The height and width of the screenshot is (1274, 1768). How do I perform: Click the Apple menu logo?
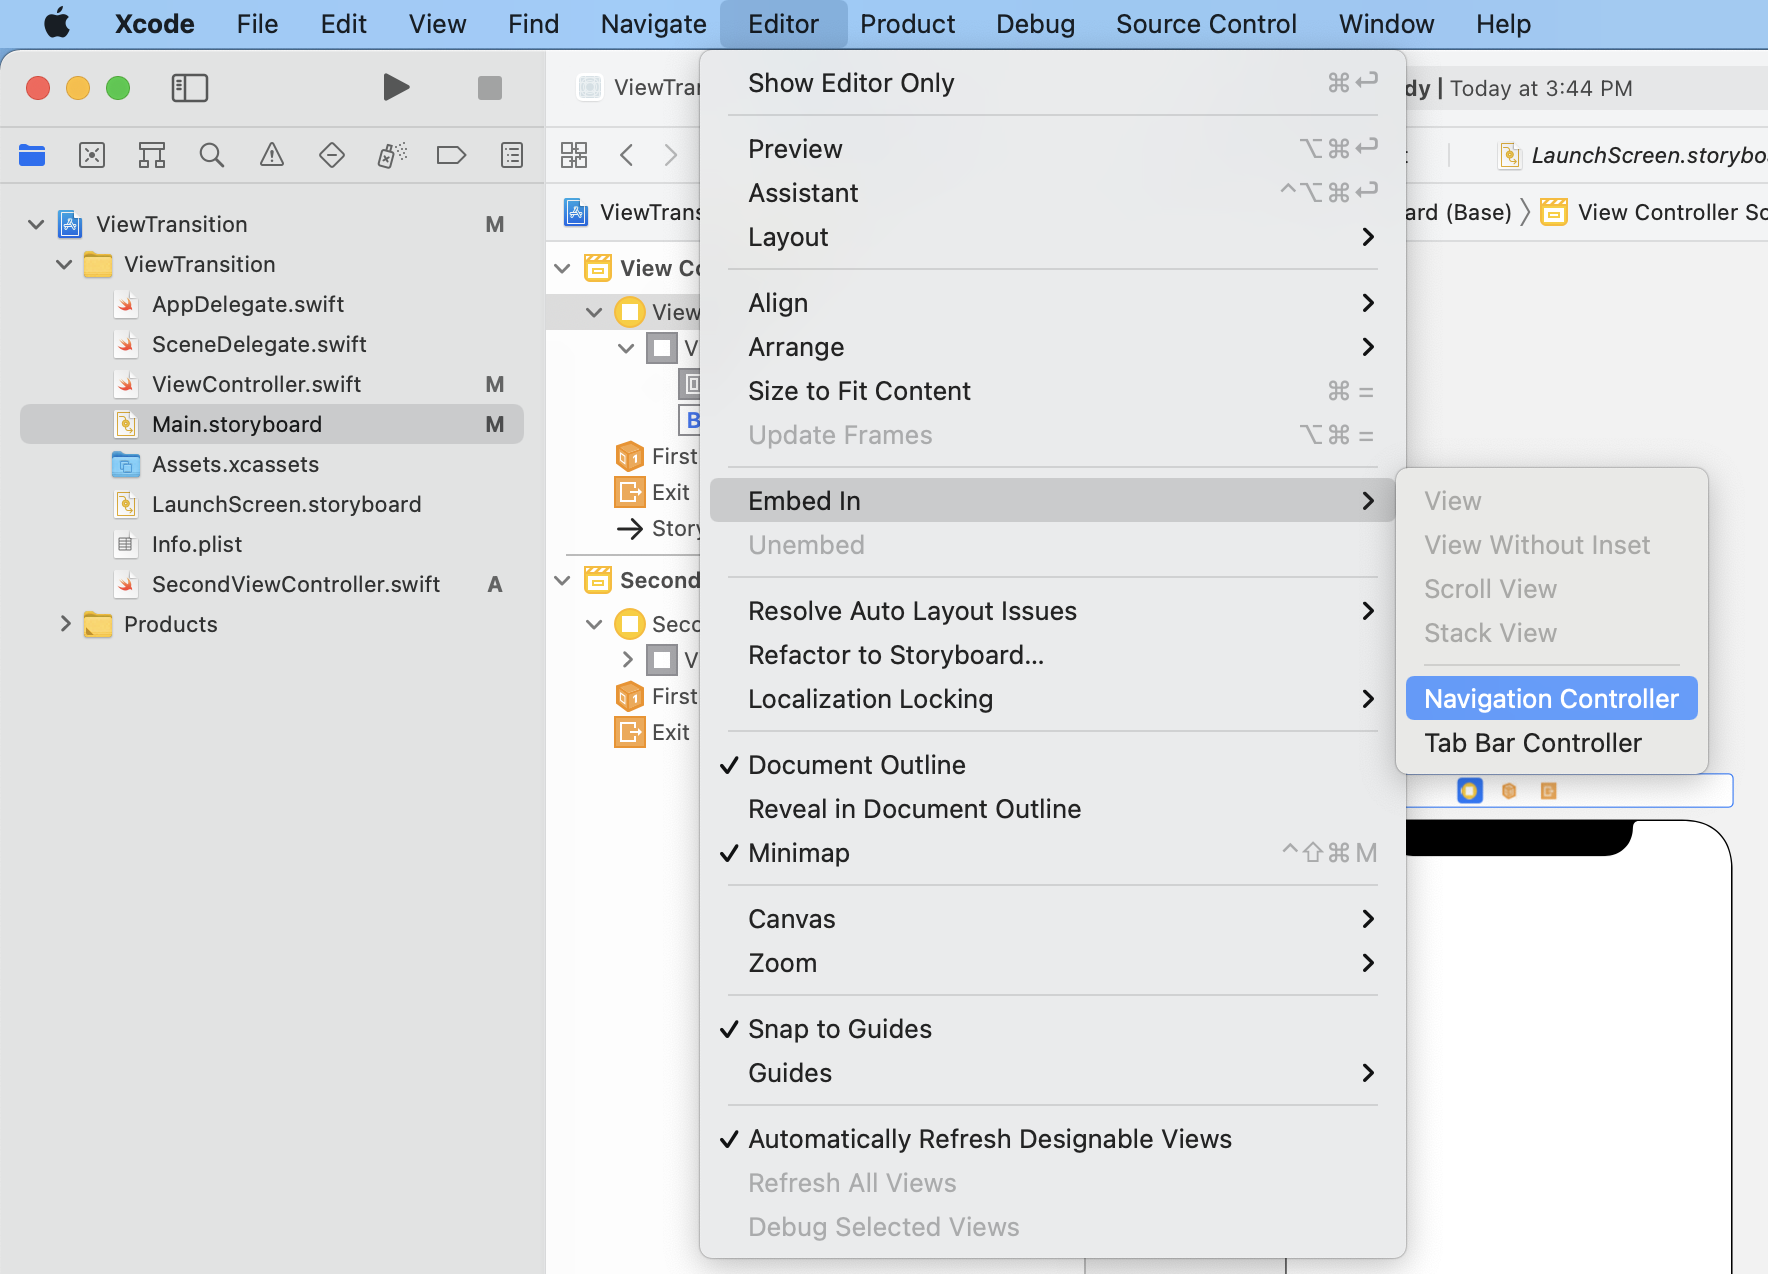(57, 23)
